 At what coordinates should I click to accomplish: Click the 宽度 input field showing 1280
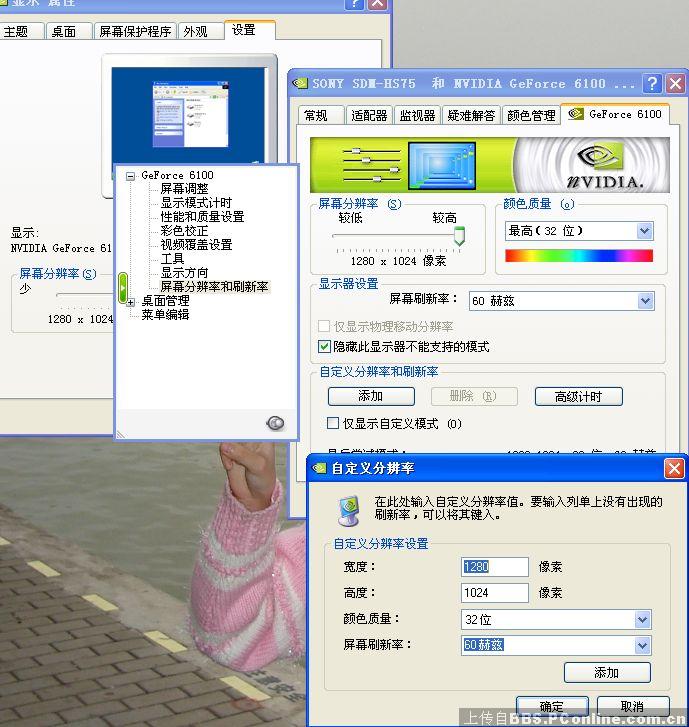495,567
